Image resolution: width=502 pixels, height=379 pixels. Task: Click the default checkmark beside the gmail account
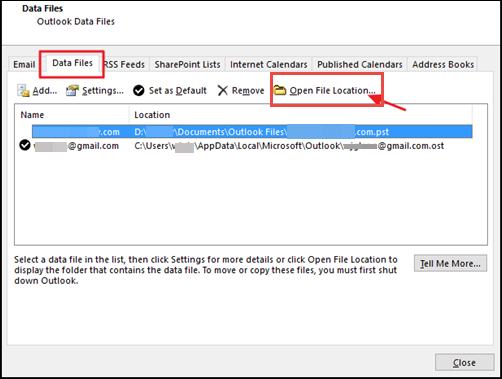tap(25, 145)
